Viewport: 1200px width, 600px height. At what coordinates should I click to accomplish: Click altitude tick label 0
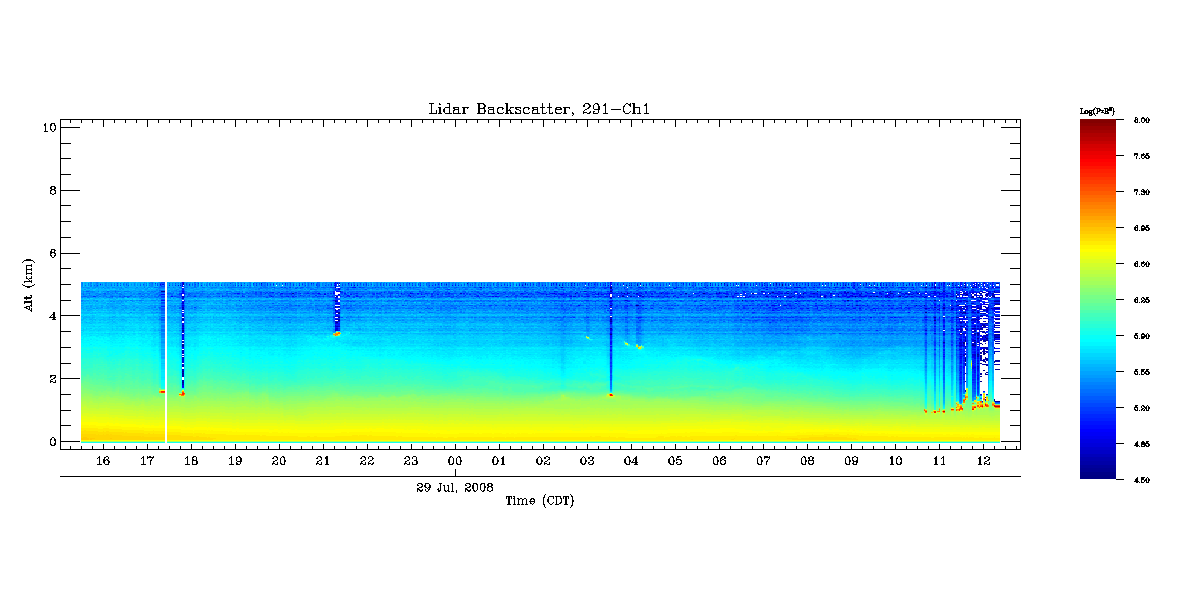point(51,442)
